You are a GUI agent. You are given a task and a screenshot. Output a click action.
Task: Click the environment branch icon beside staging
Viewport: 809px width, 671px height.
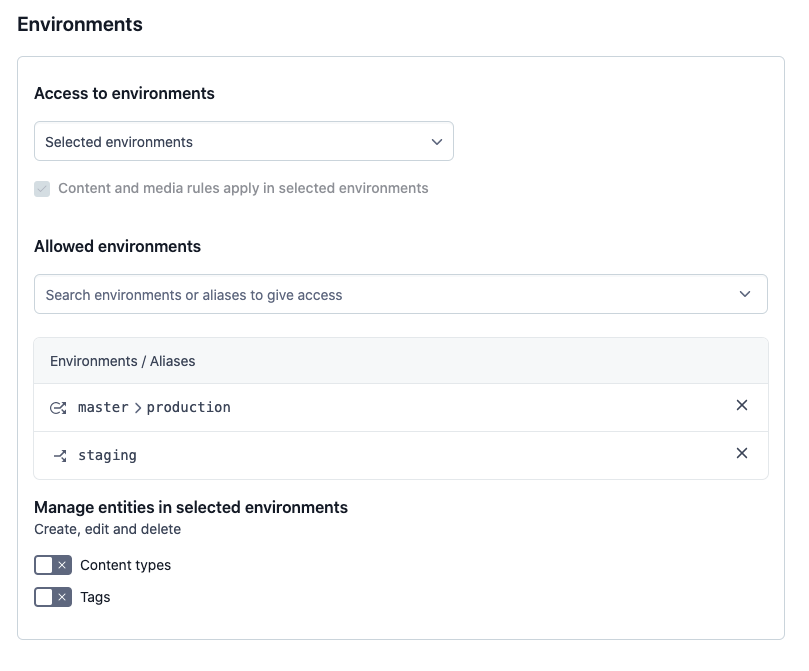[61, 454]
